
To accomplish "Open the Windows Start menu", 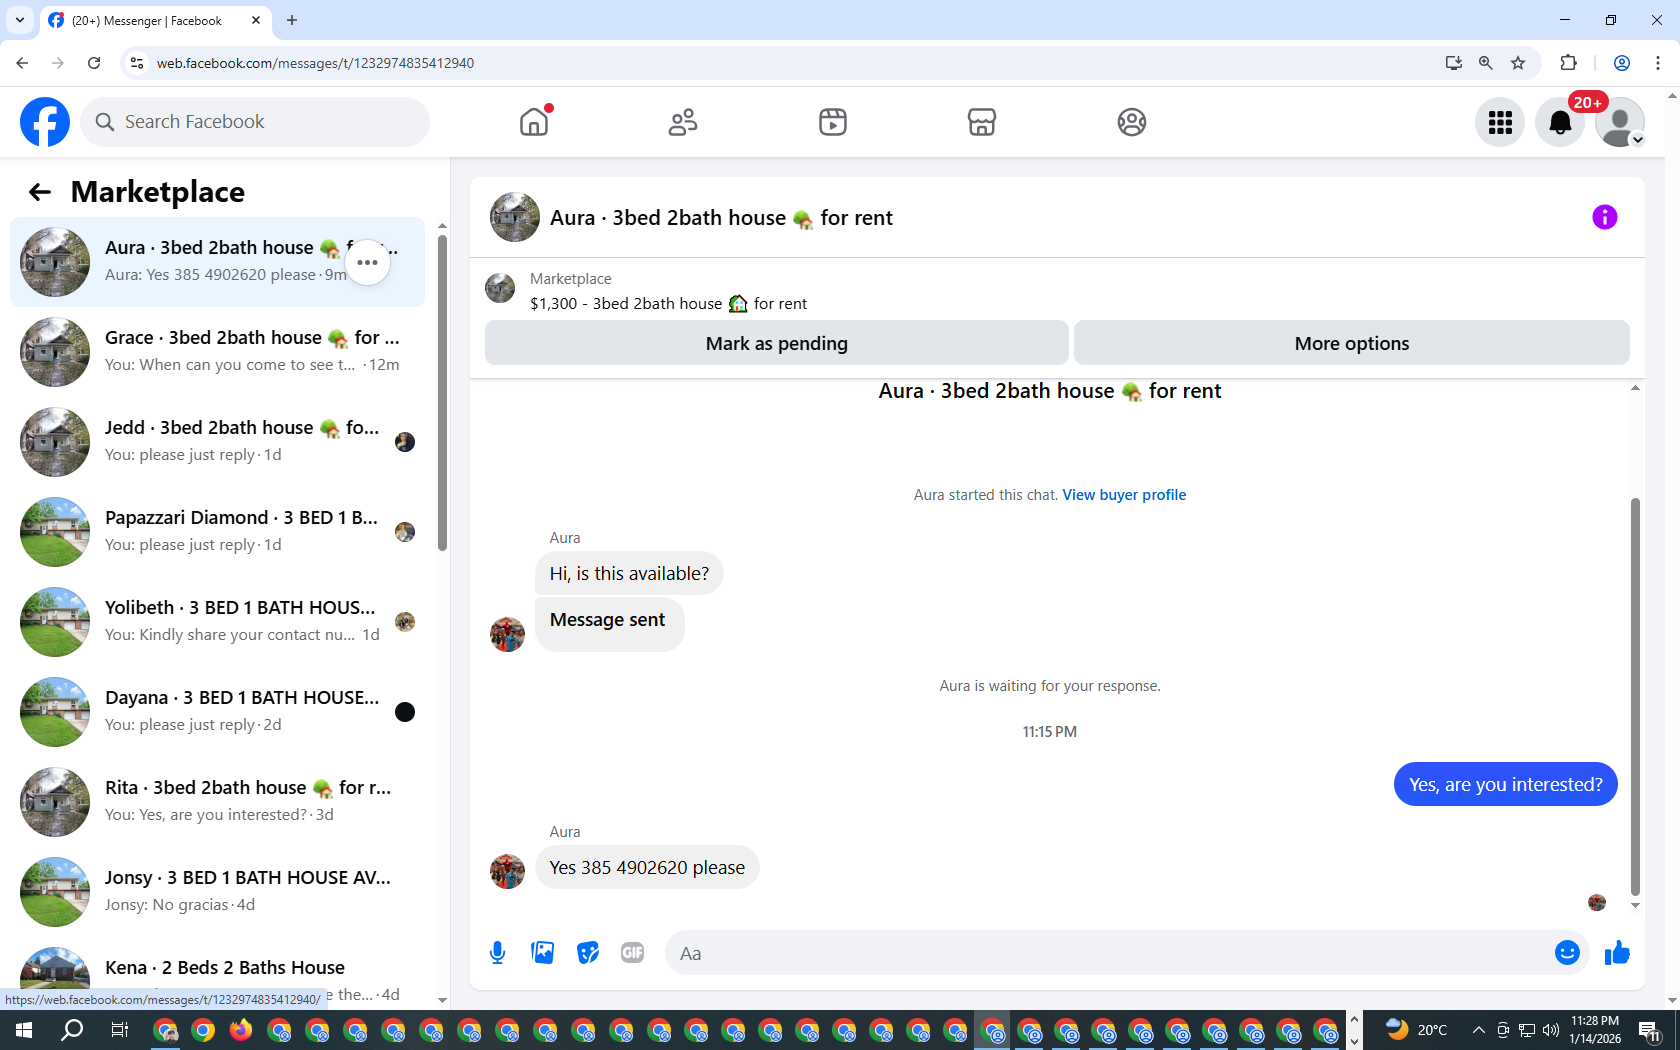I will (24, 1029).
